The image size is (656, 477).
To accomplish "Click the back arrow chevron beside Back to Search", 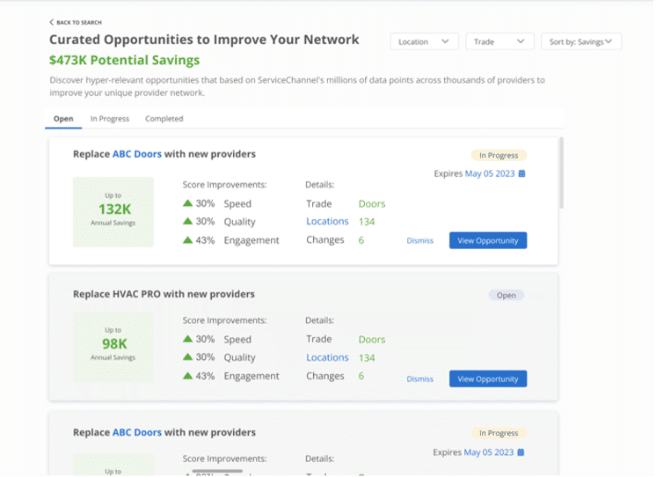I will (52, 22).
